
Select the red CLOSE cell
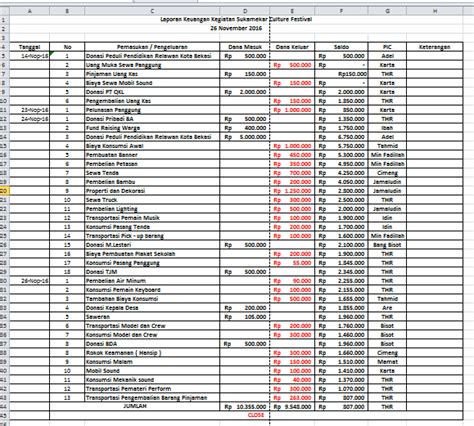(x=256, y=415)
